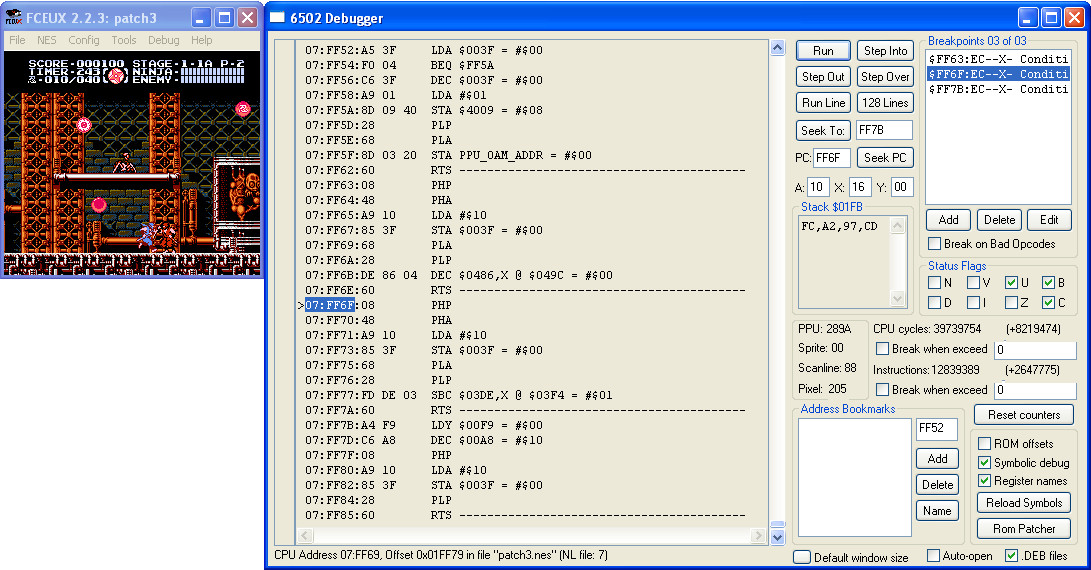The width and height of the screenshot is (1091, 570).
Task: Click disassembly horizontal scroll left arrow
Action: 304,536
